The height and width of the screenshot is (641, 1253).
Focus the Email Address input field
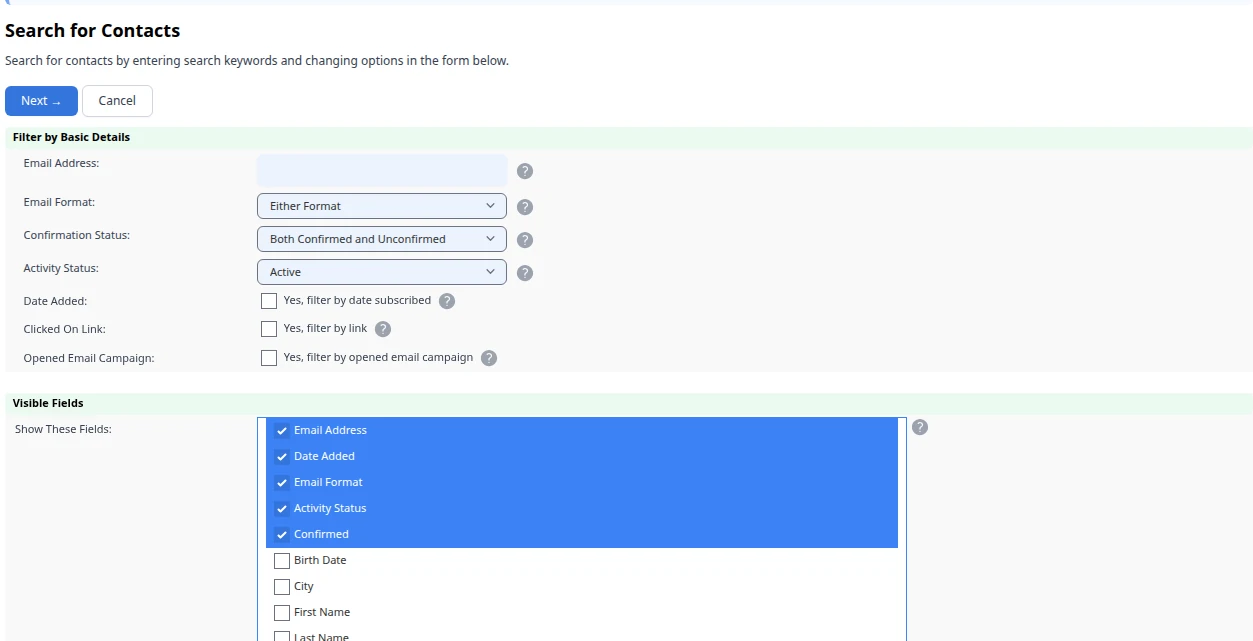coord(382,170)
